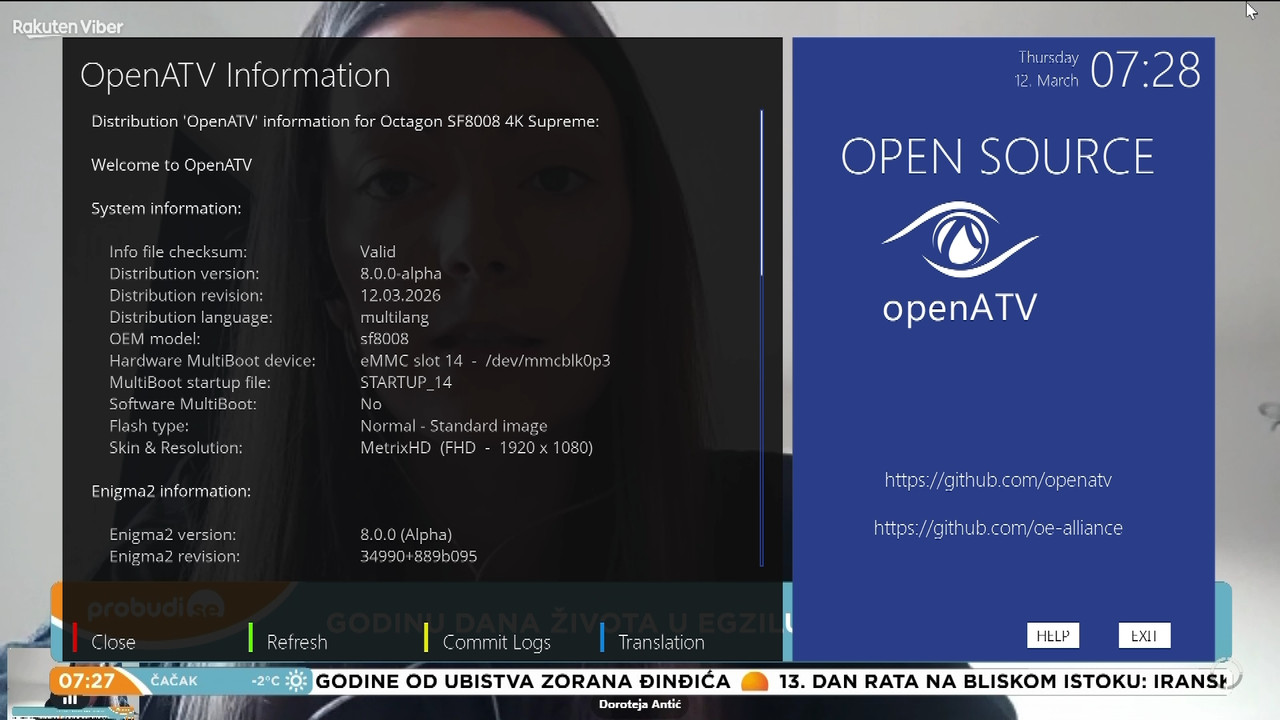This screenshot has width=1280, height=720.
Task: Click the 'Skin & Resolution:' label
Action: [x=176, y=448]
